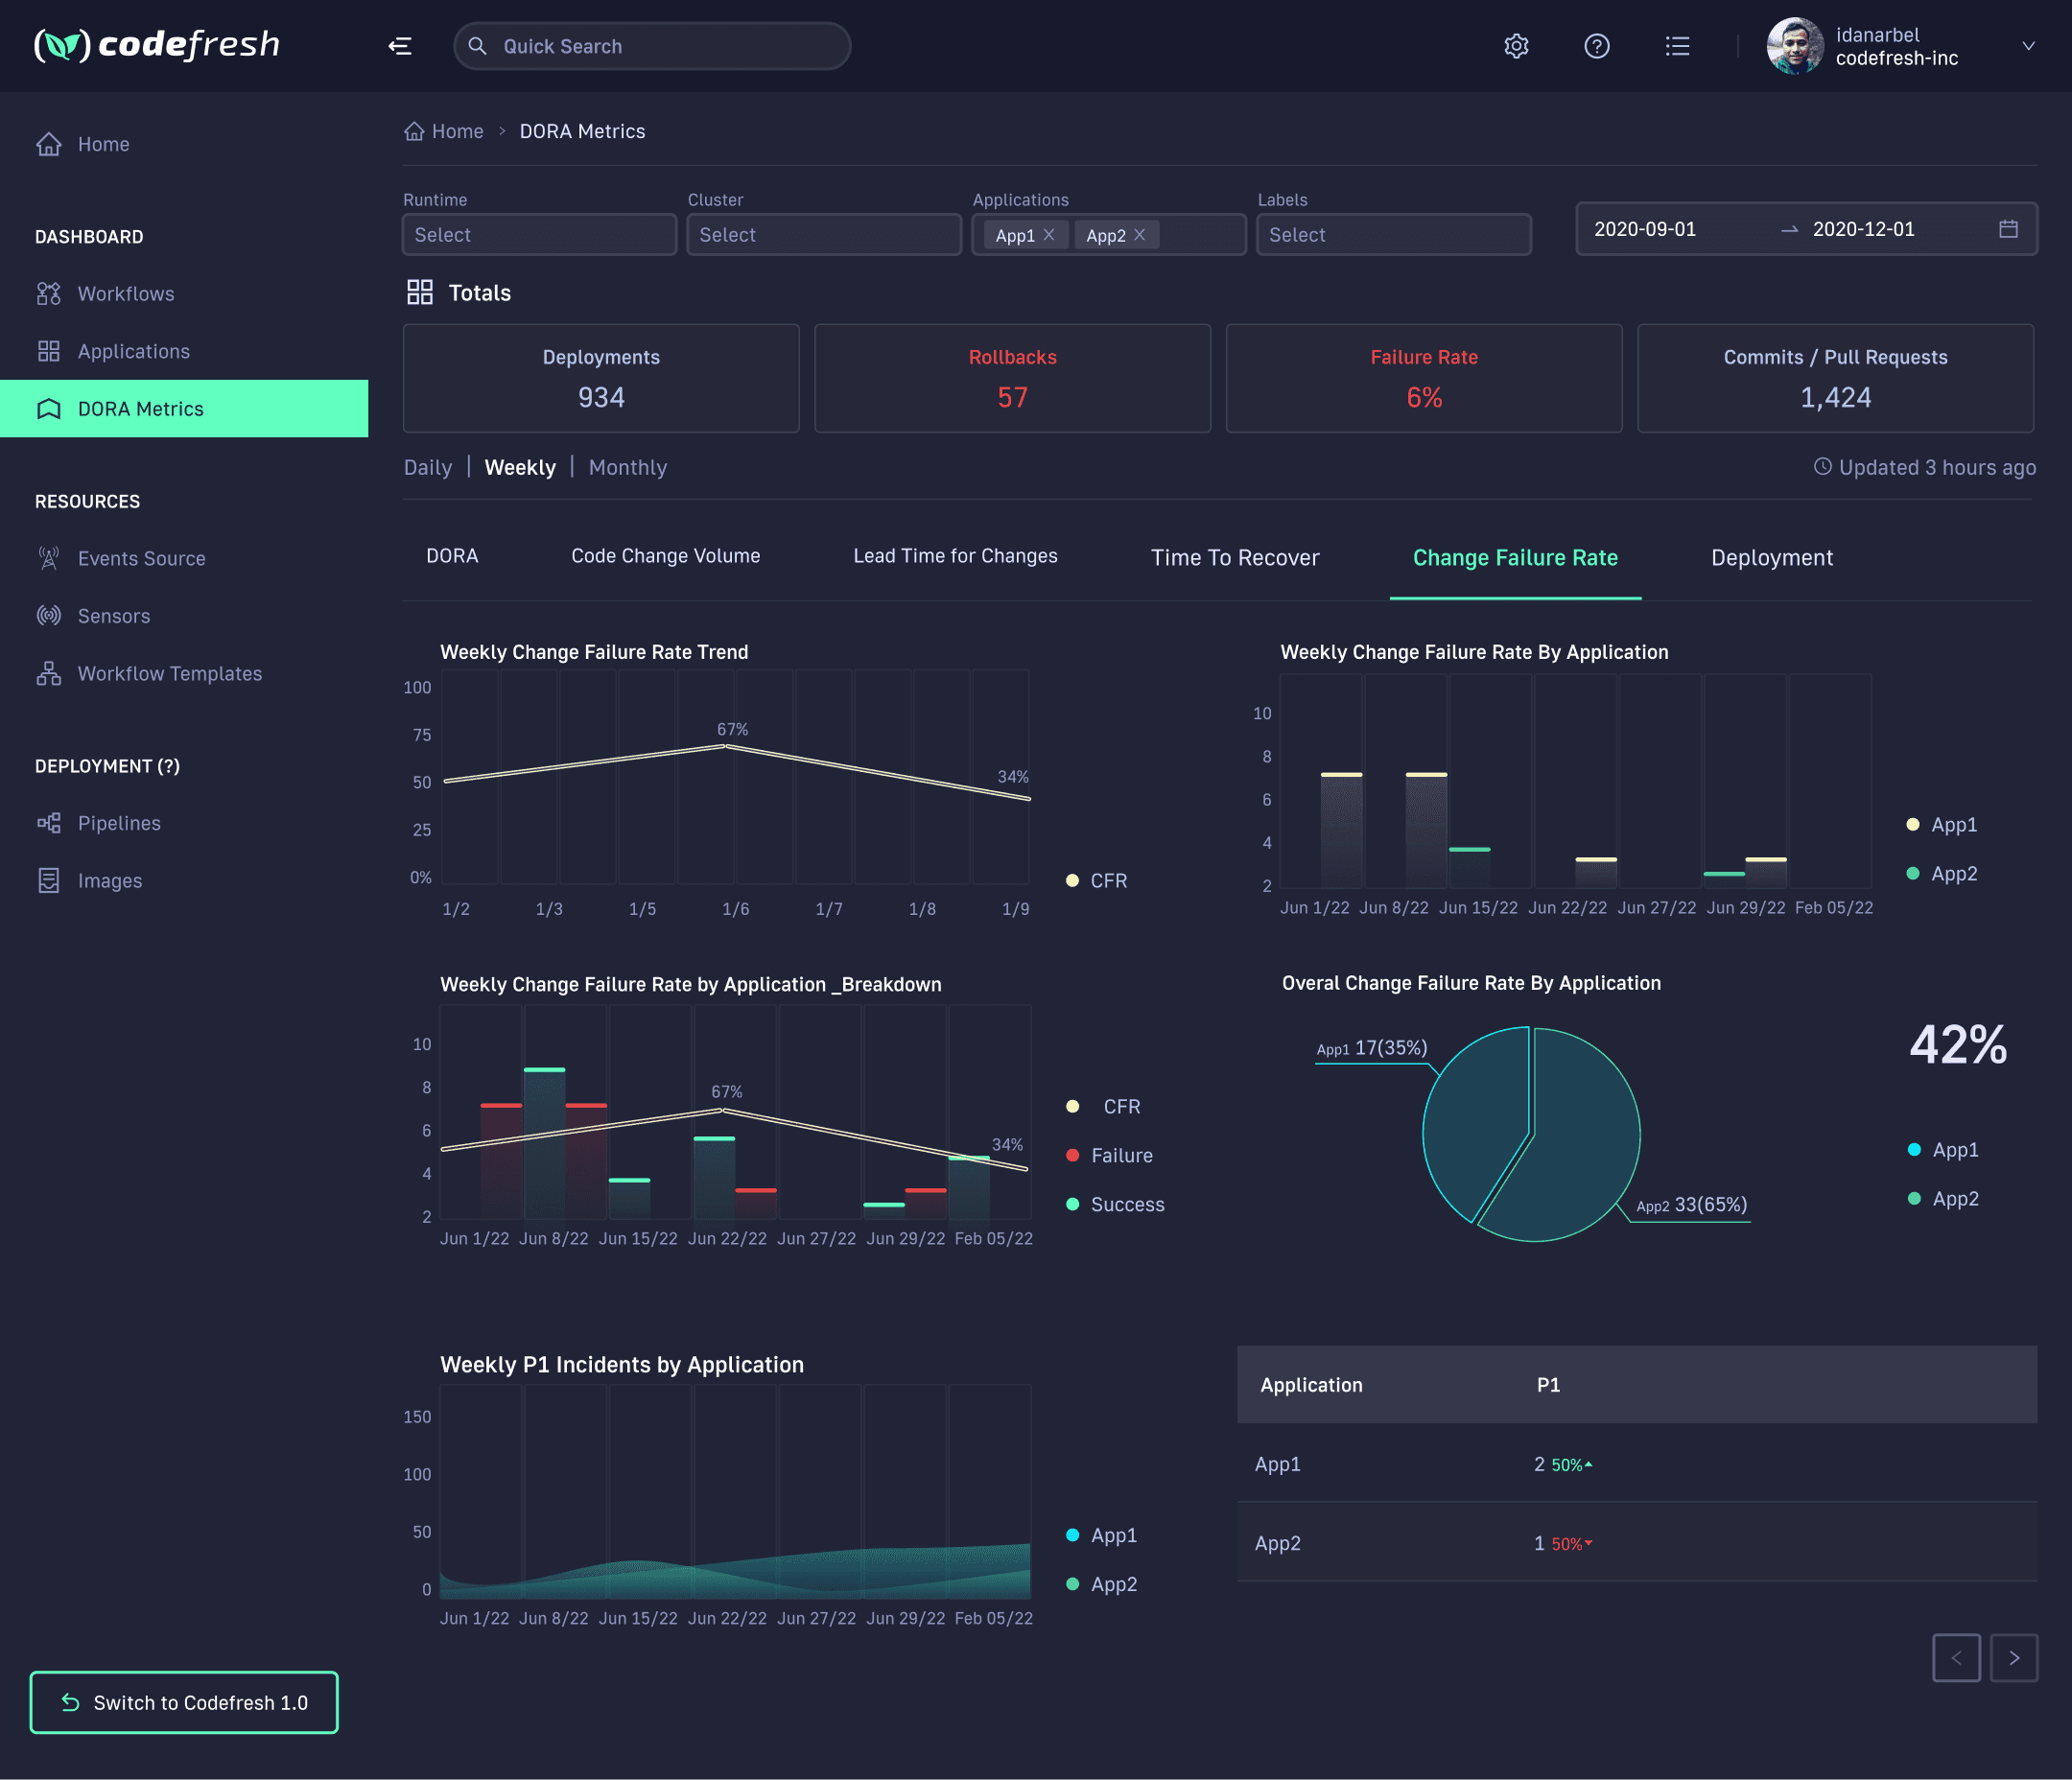Open settings gear icon in header

[x=1516, y=46]
